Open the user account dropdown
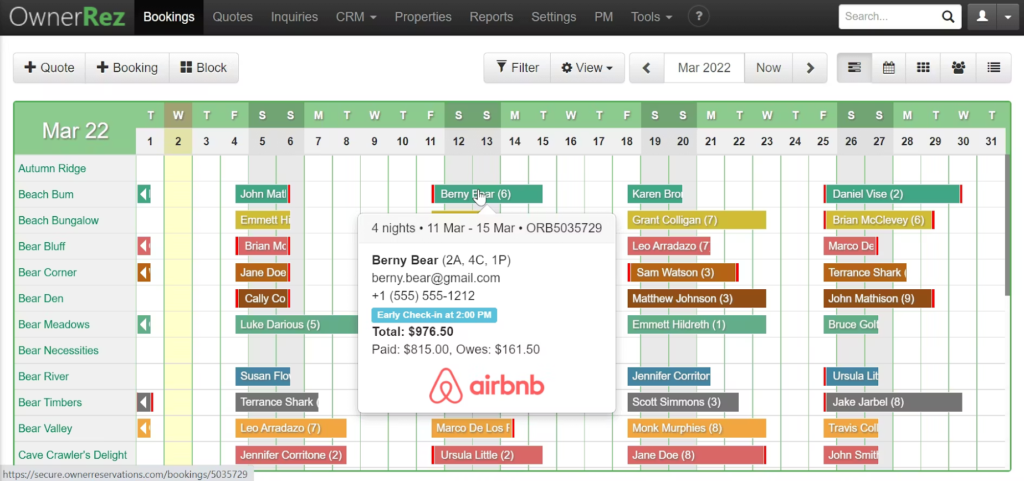This screenshot has height=481, width=1024. 992,17
